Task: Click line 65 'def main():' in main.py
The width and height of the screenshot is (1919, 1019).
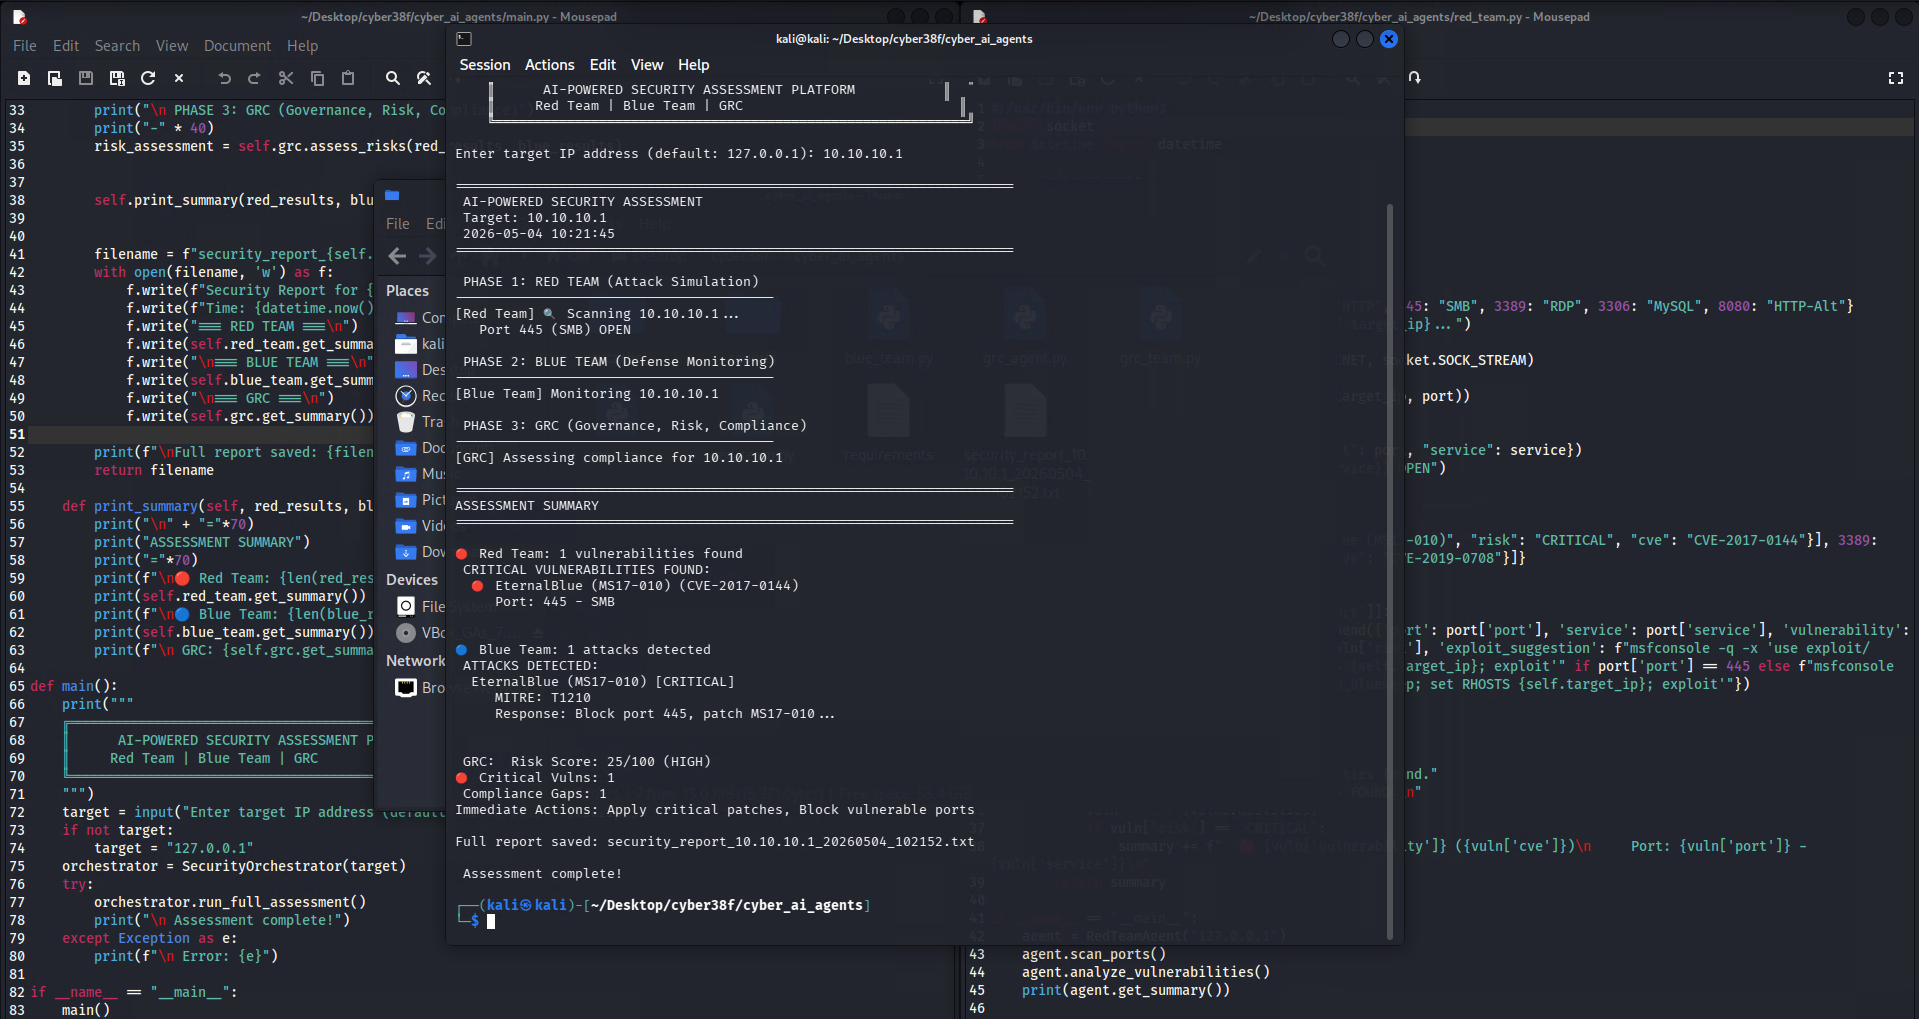Action: pyautogui.click(x=74, y=686)
